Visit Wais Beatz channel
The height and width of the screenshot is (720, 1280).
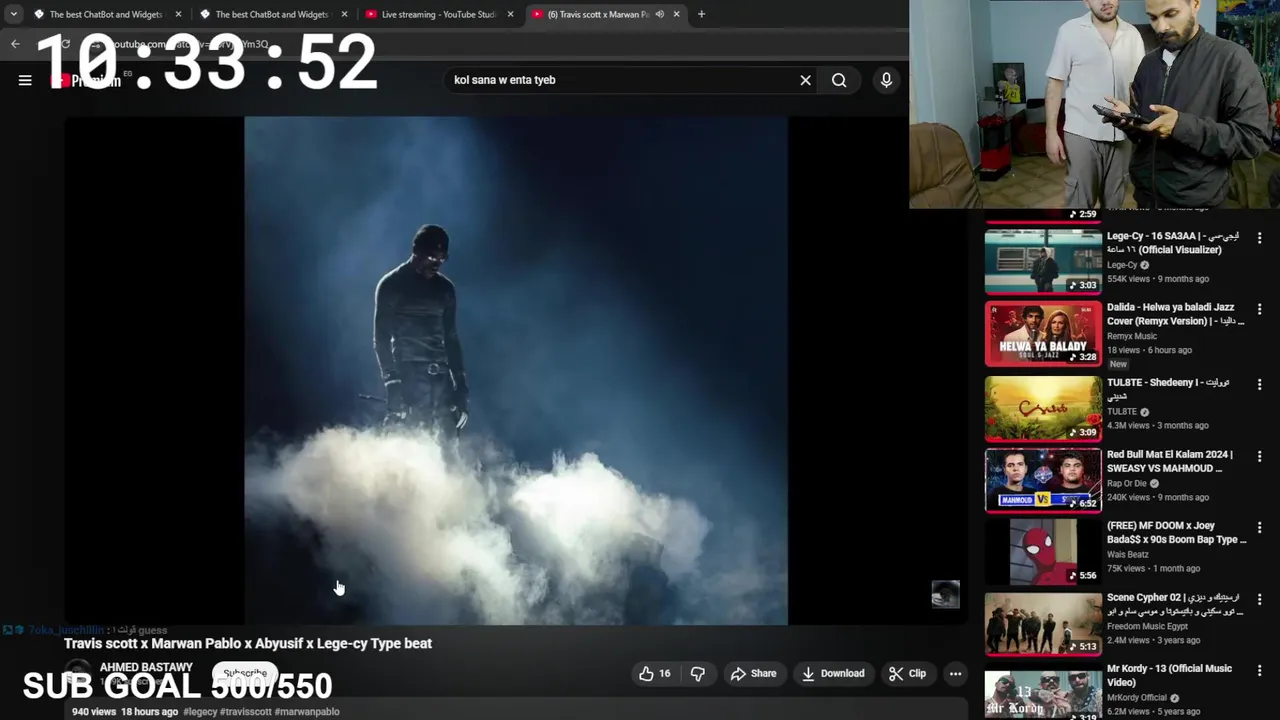point(1128,554)
